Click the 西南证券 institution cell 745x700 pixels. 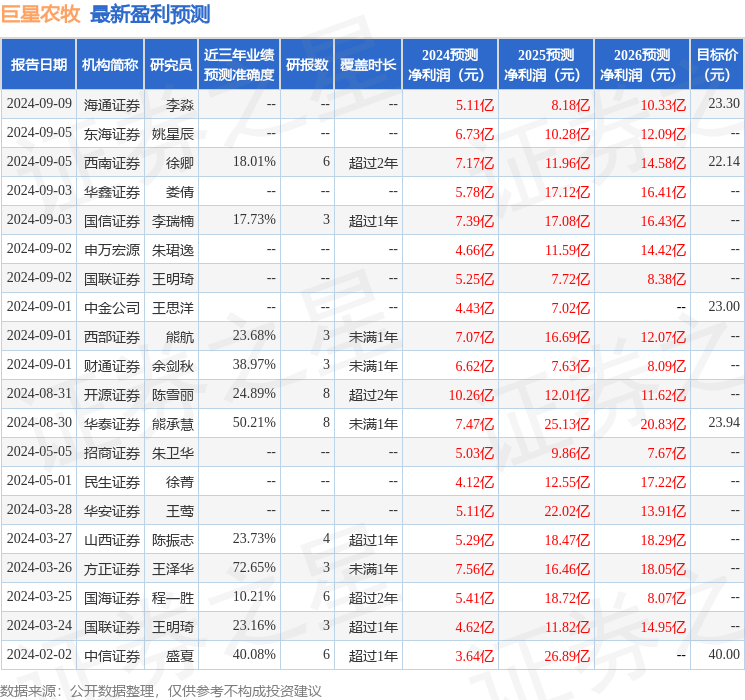[x=112, y=163]
